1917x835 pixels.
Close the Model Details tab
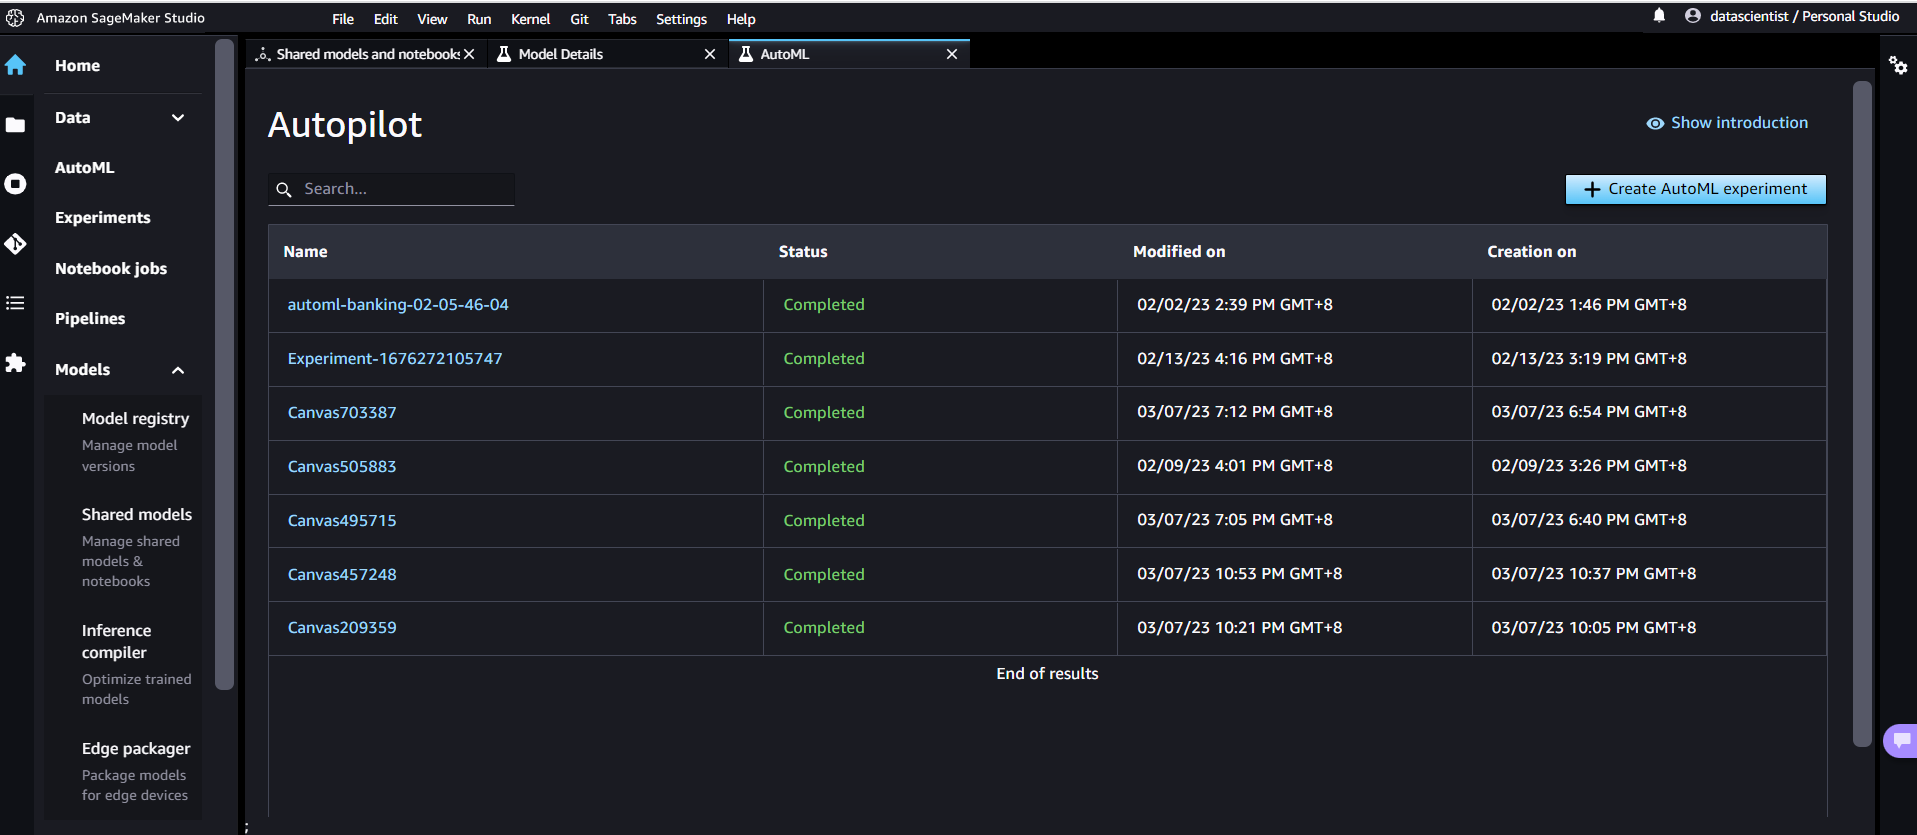[x=710, y=54]
